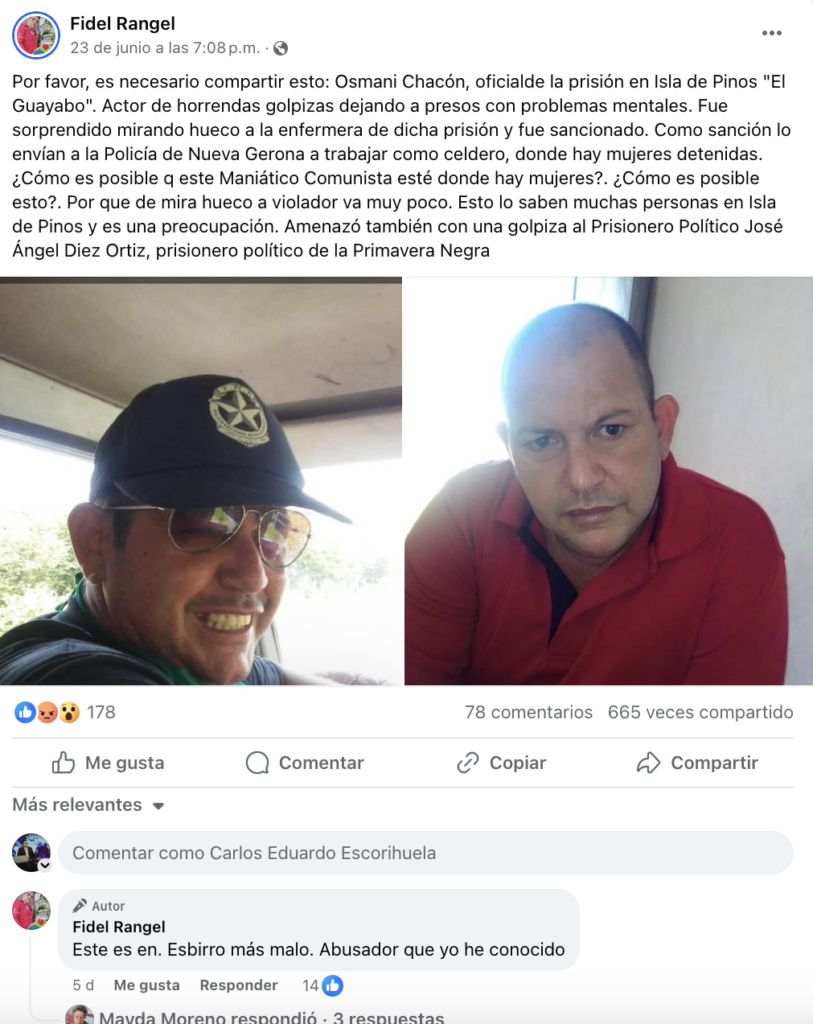Click the blue like icon beside 14
The image size is (813, 1024).
click(332, 985)
